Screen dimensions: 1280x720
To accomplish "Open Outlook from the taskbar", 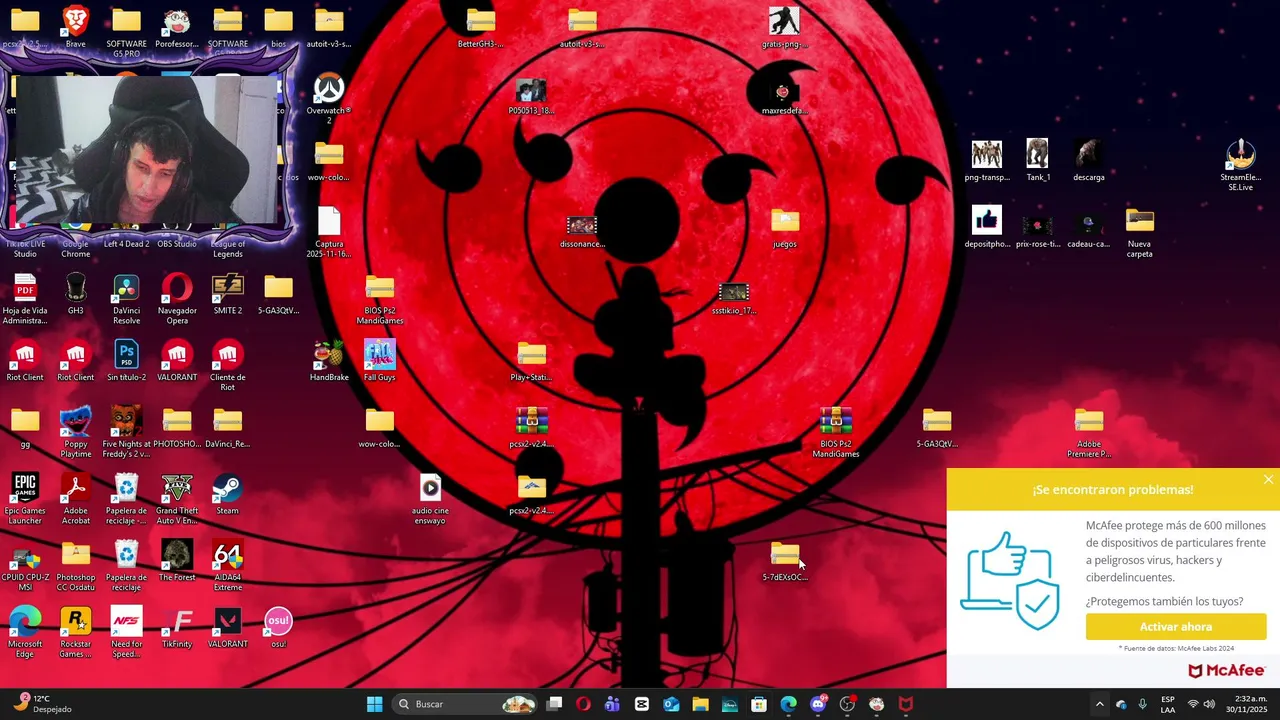I will coord(671,704).
